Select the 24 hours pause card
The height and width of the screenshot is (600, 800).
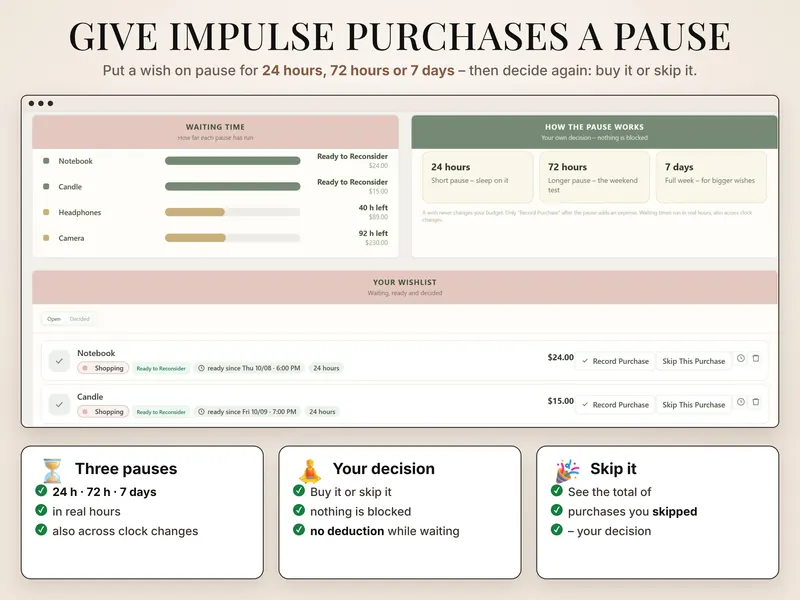(478, 177)
